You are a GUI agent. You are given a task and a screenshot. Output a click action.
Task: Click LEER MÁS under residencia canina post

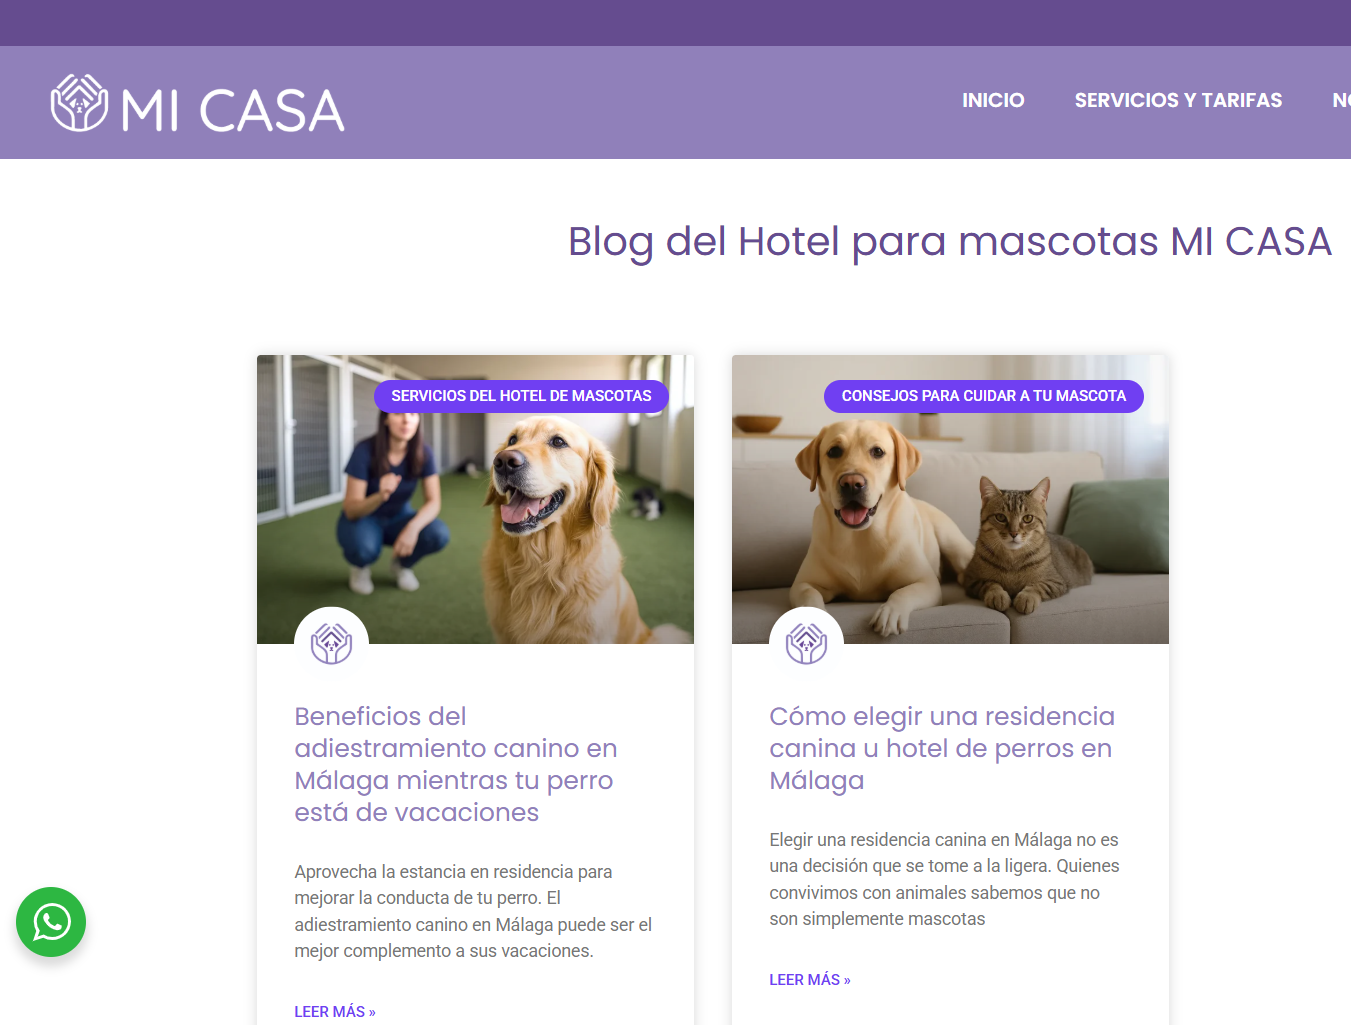click(810, 980)
